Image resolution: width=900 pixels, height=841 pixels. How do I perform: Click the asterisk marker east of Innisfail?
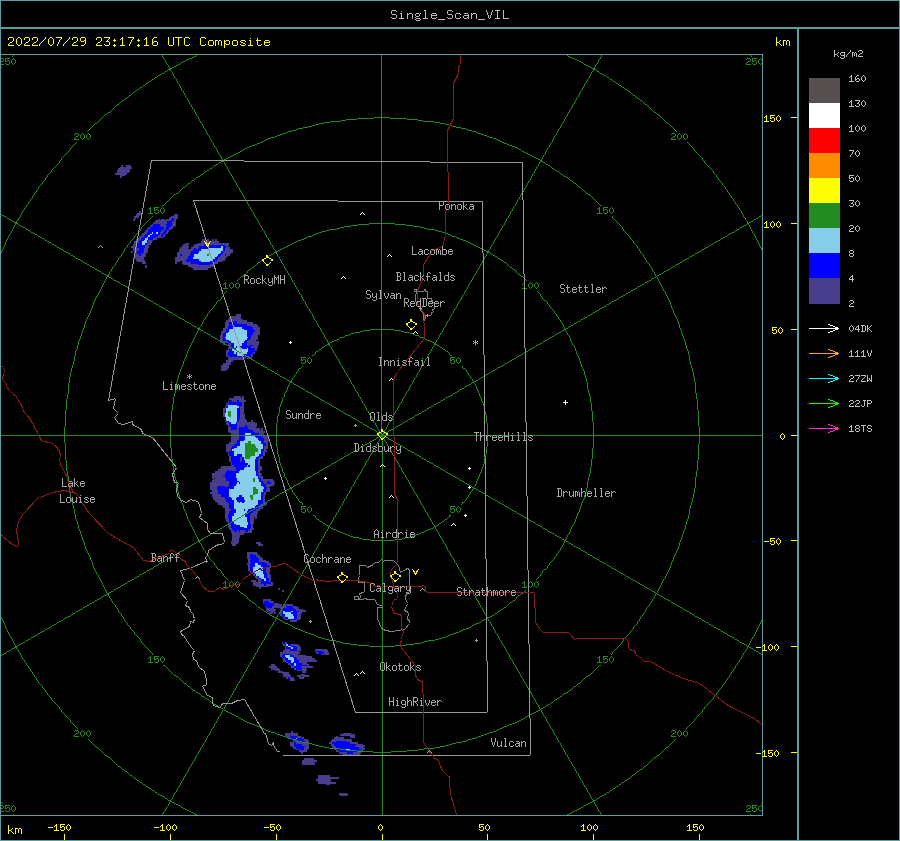475,343
